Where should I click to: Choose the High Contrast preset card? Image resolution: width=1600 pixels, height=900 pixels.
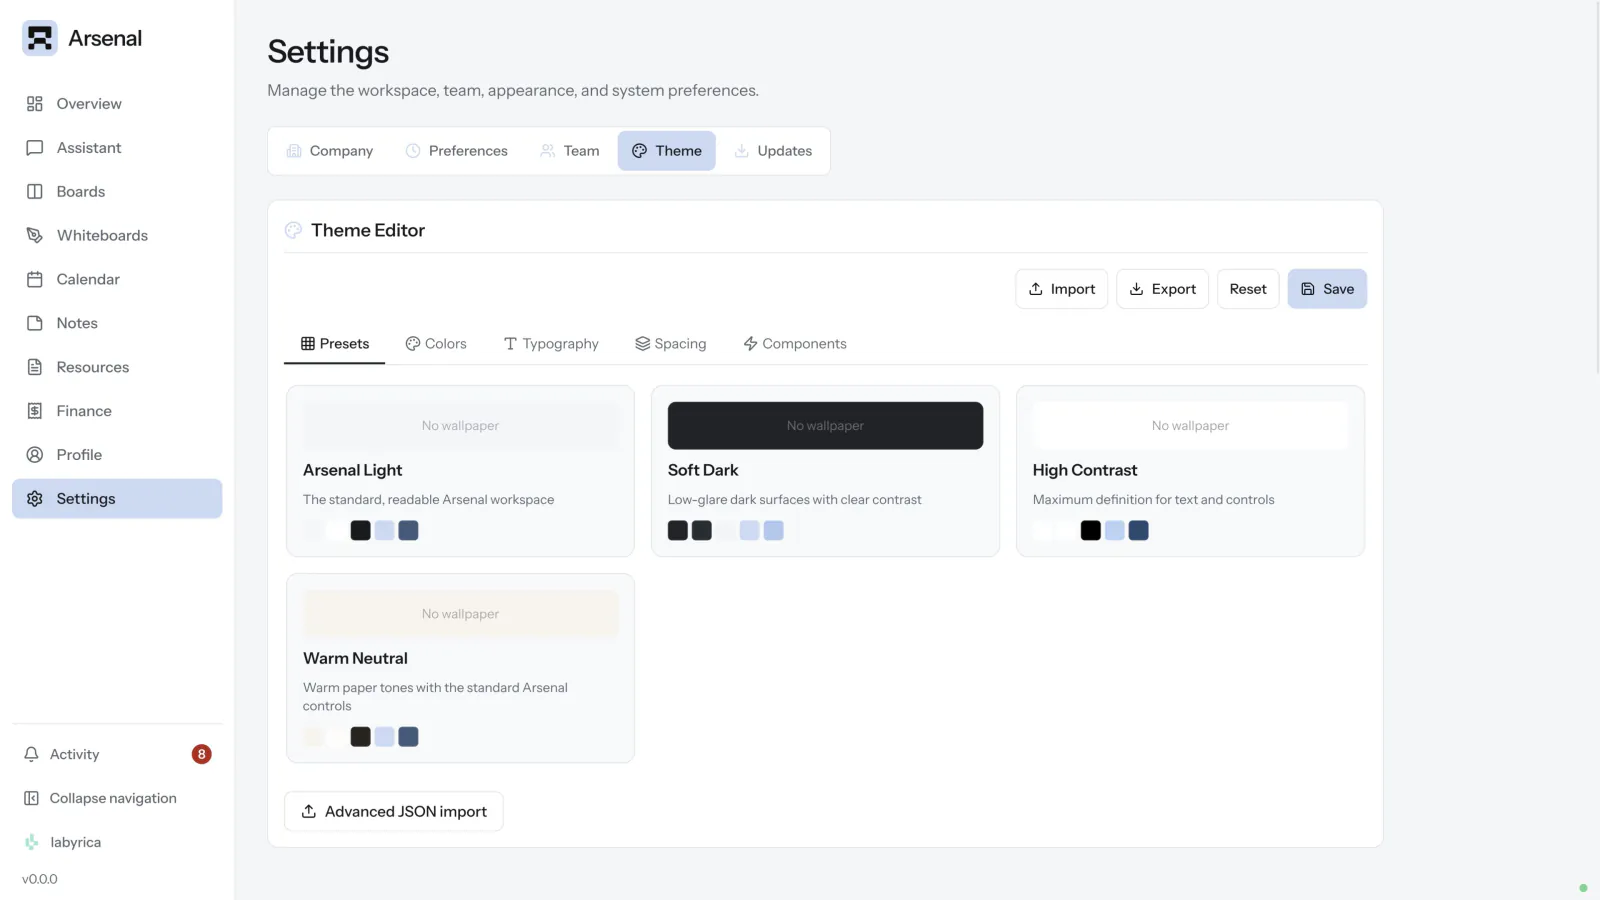point(1190,471)
